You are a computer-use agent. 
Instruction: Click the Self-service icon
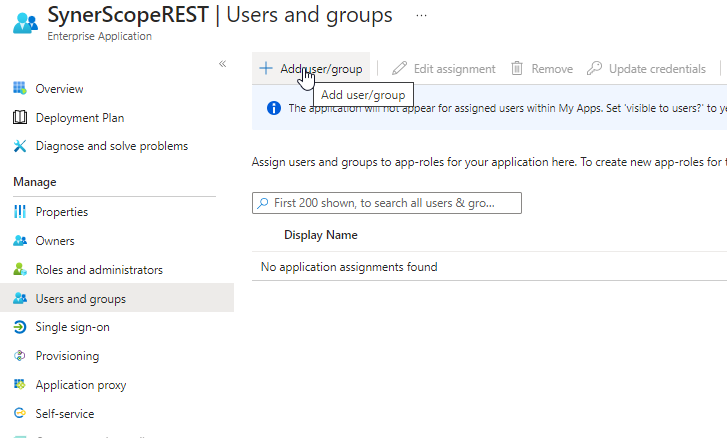point(20,413)
